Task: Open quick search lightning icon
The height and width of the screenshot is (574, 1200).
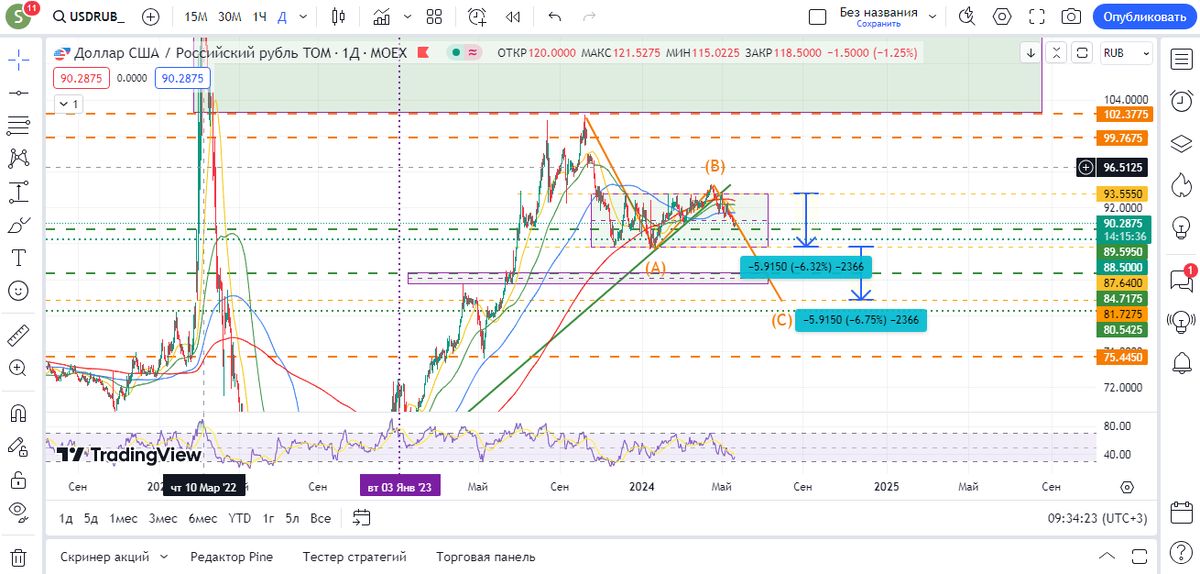Action: (x=966, y=17)
